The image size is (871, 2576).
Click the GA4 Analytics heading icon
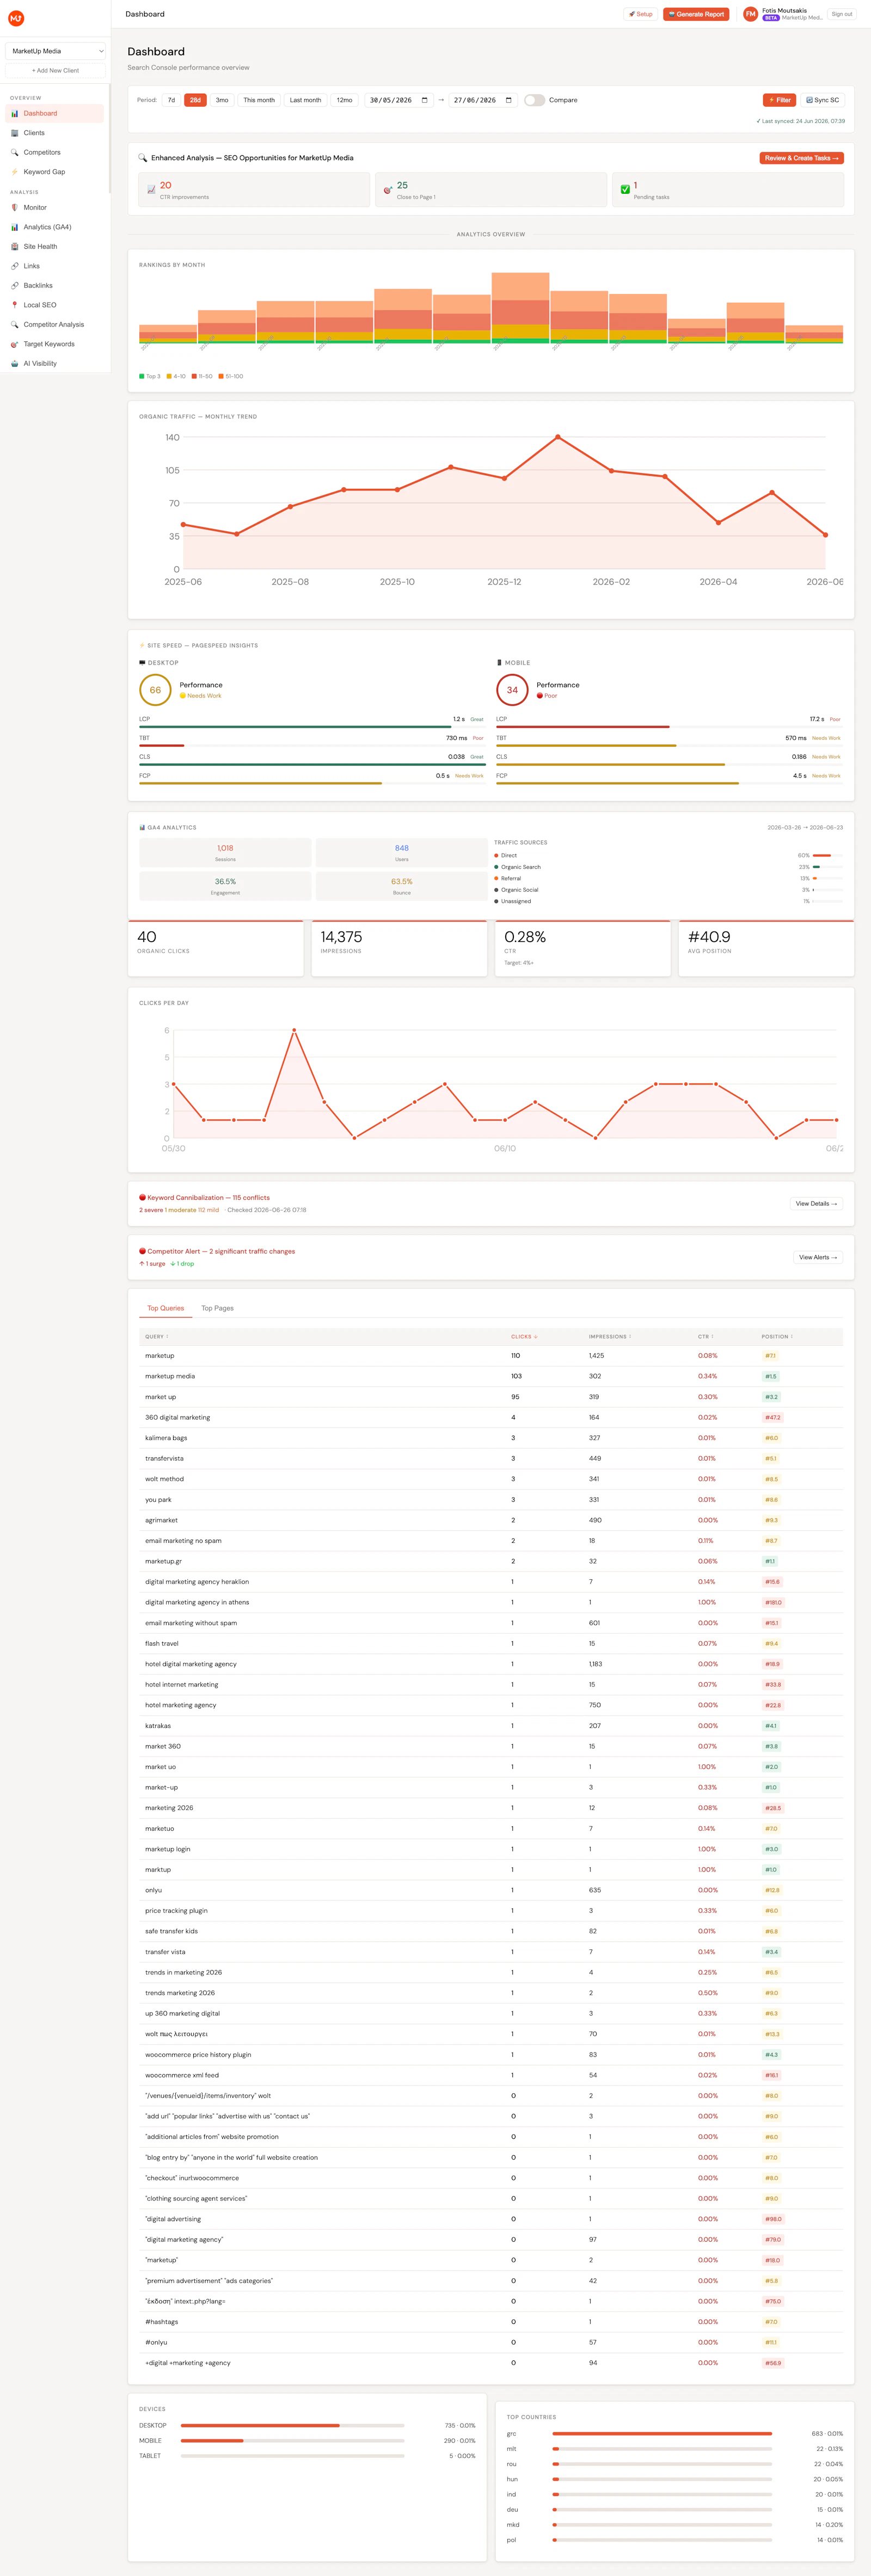tap(142, 827)
